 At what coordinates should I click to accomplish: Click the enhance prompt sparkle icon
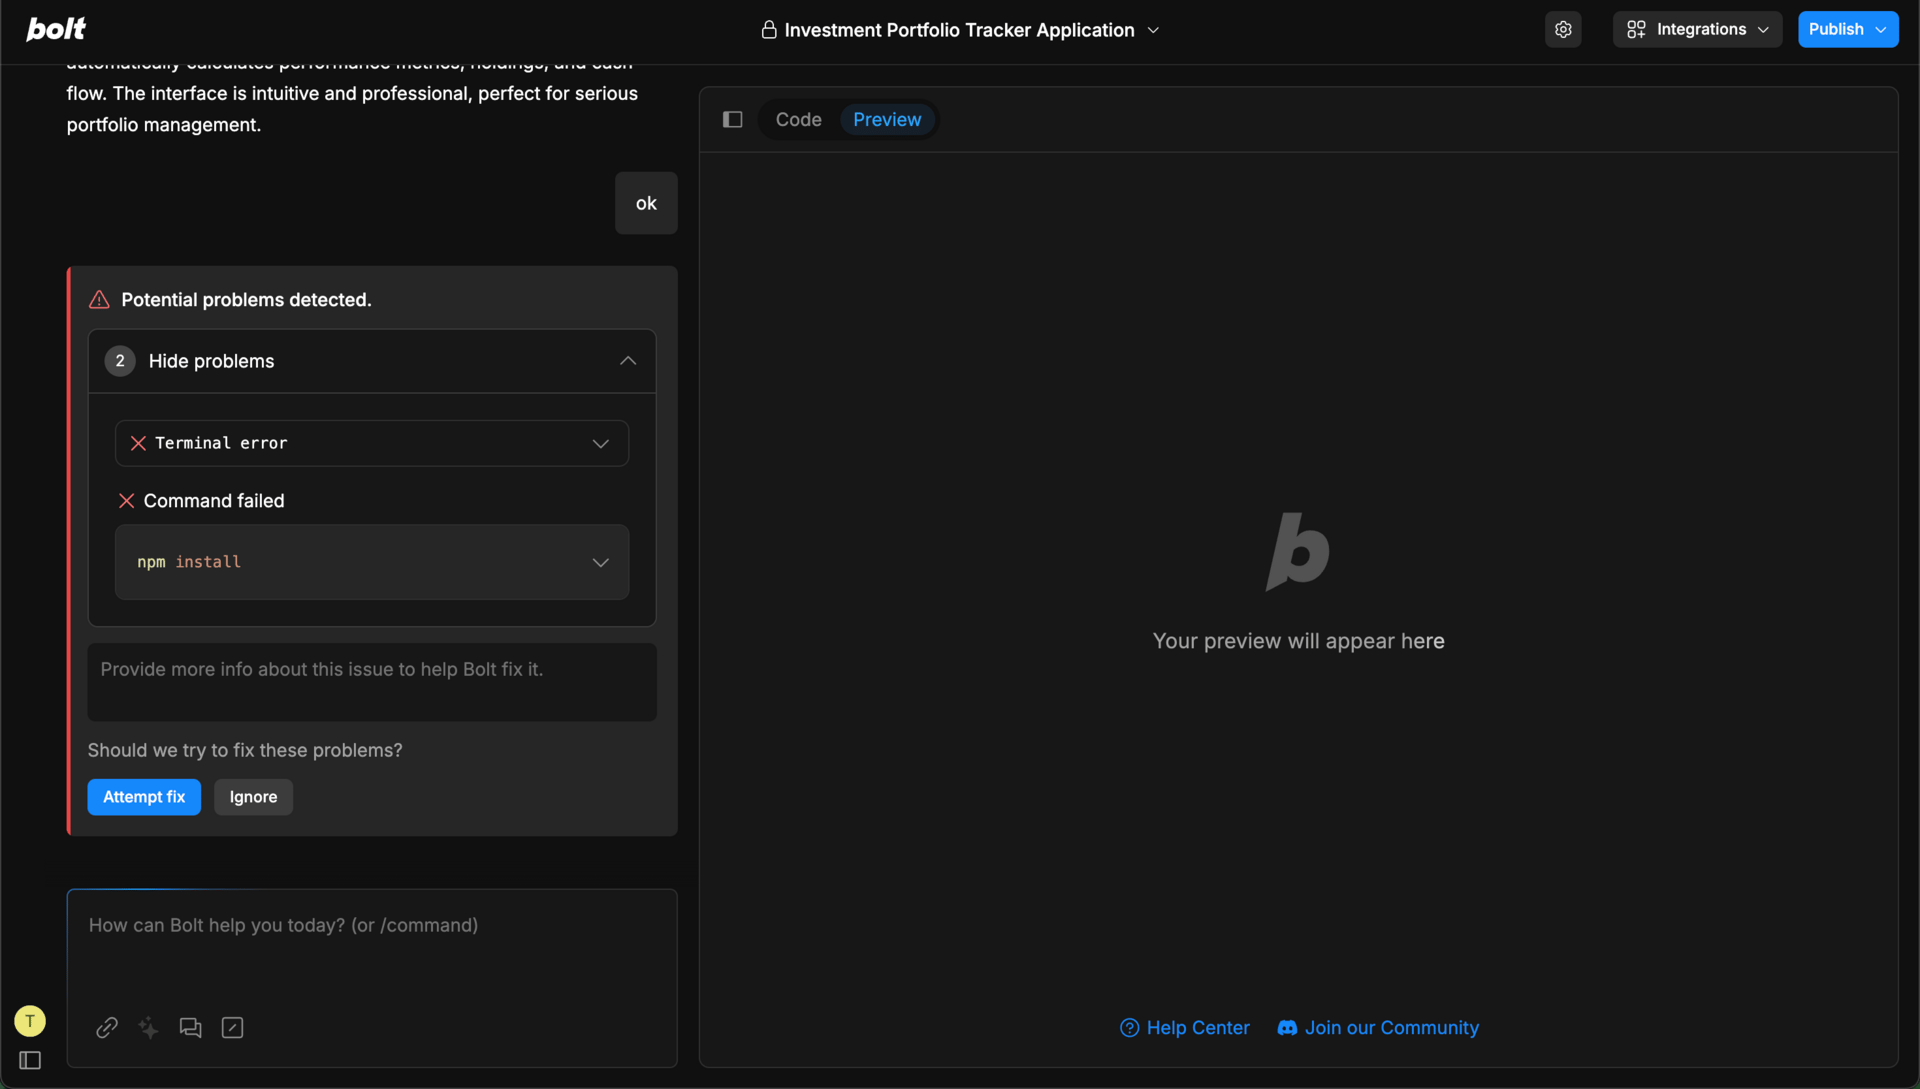tap(149, 1027)
